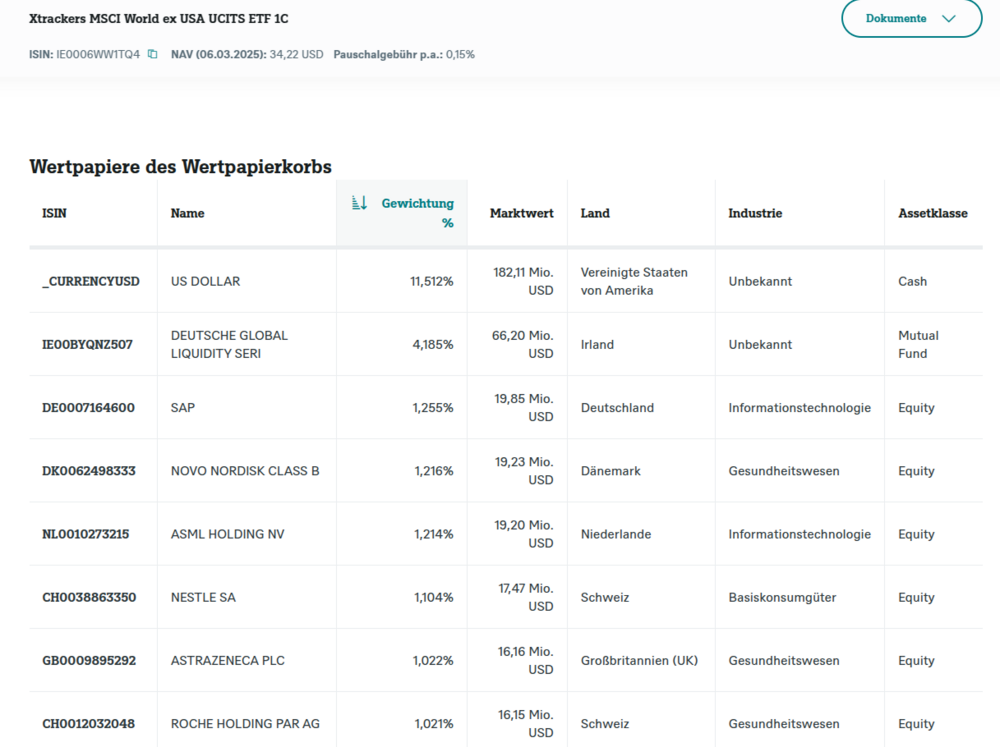This screenshot has height=747, width=1000.
Task: Click ROCHE HOLDING PAR AG entry
Action: point(245,723)
